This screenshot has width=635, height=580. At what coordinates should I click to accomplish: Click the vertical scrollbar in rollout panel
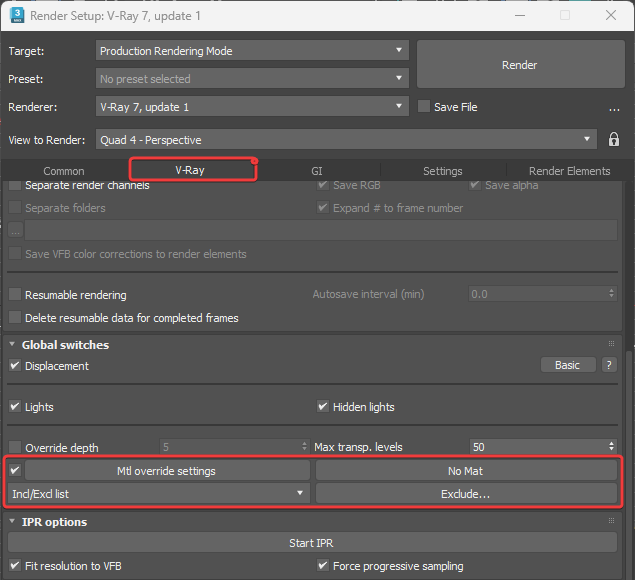[x=628, y=450]
